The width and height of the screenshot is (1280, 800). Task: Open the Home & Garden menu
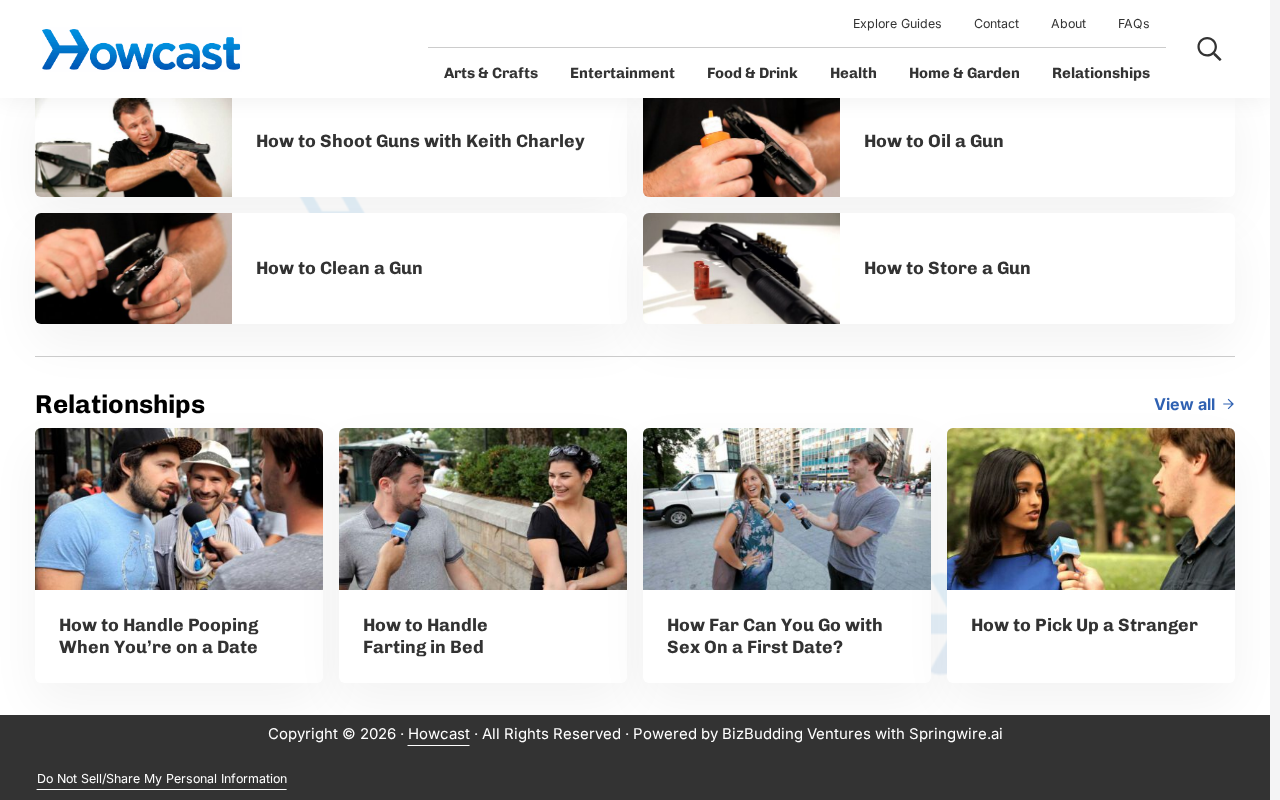point(964,73)
